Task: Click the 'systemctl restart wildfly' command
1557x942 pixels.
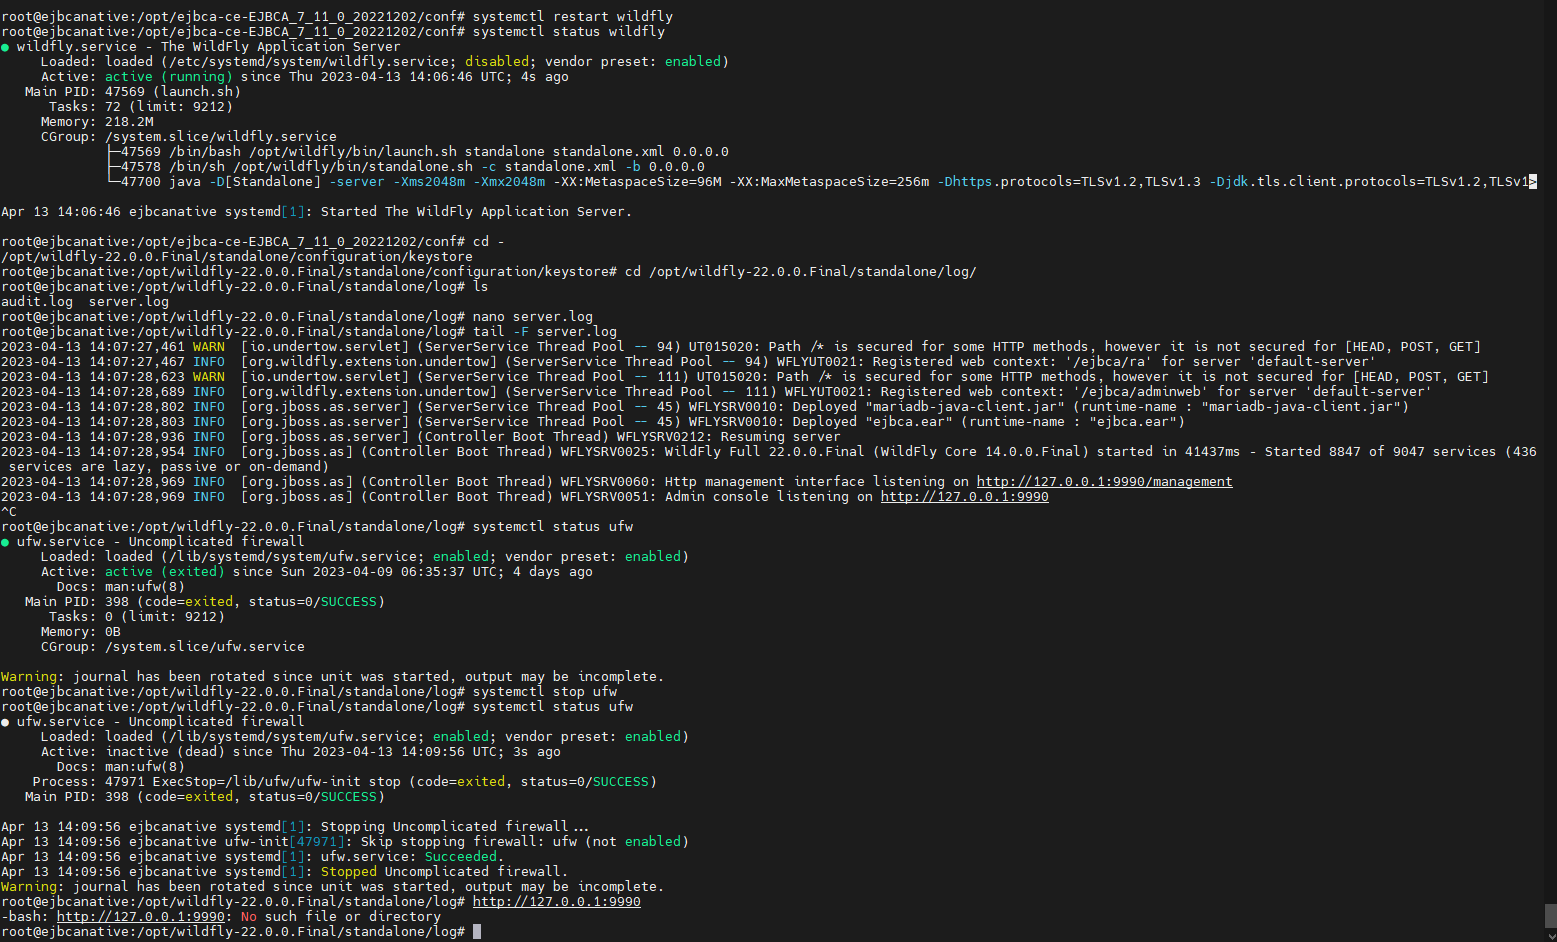Action: pyautogui.click(x=572, y=17)
